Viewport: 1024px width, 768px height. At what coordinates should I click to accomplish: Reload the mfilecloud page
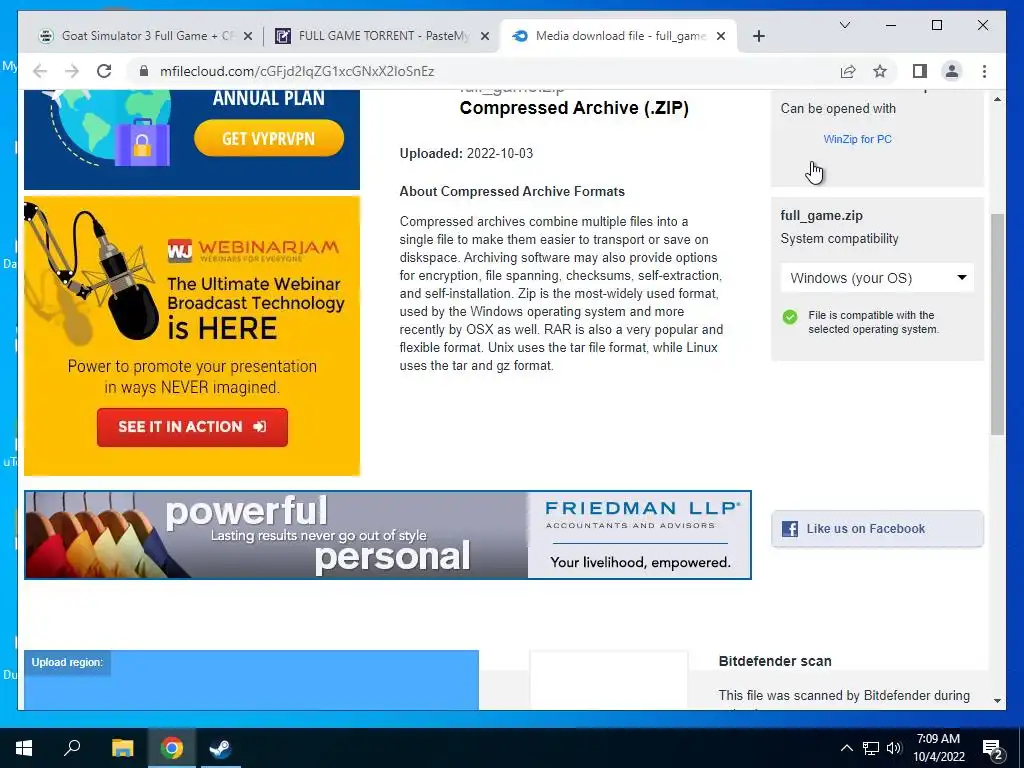point(104,71)
